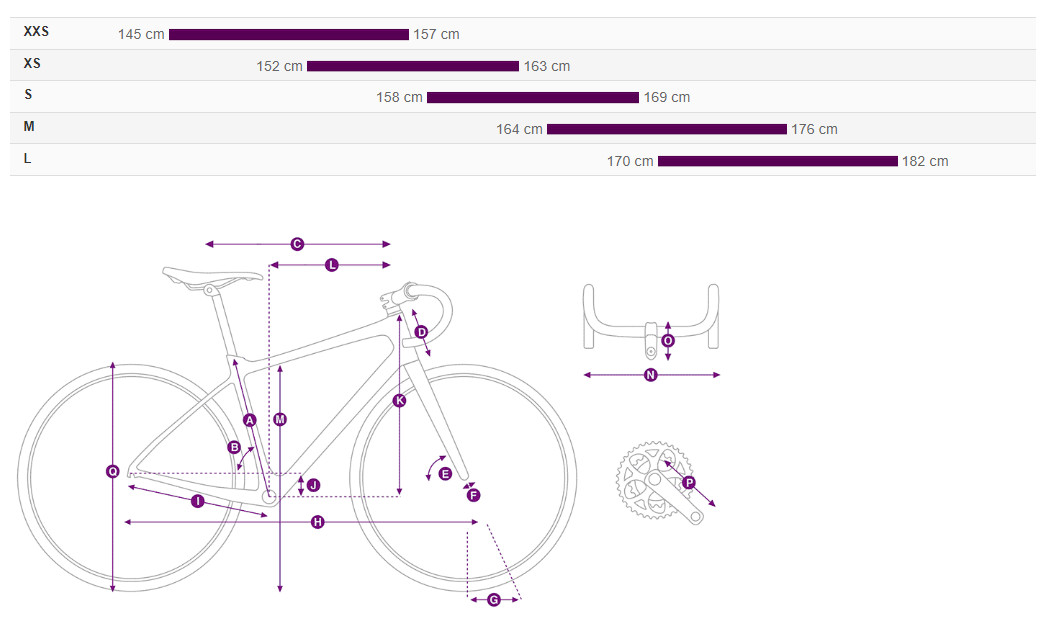Select the M size row label
The image size is (1046, 618).
click(x=29, y=127)
